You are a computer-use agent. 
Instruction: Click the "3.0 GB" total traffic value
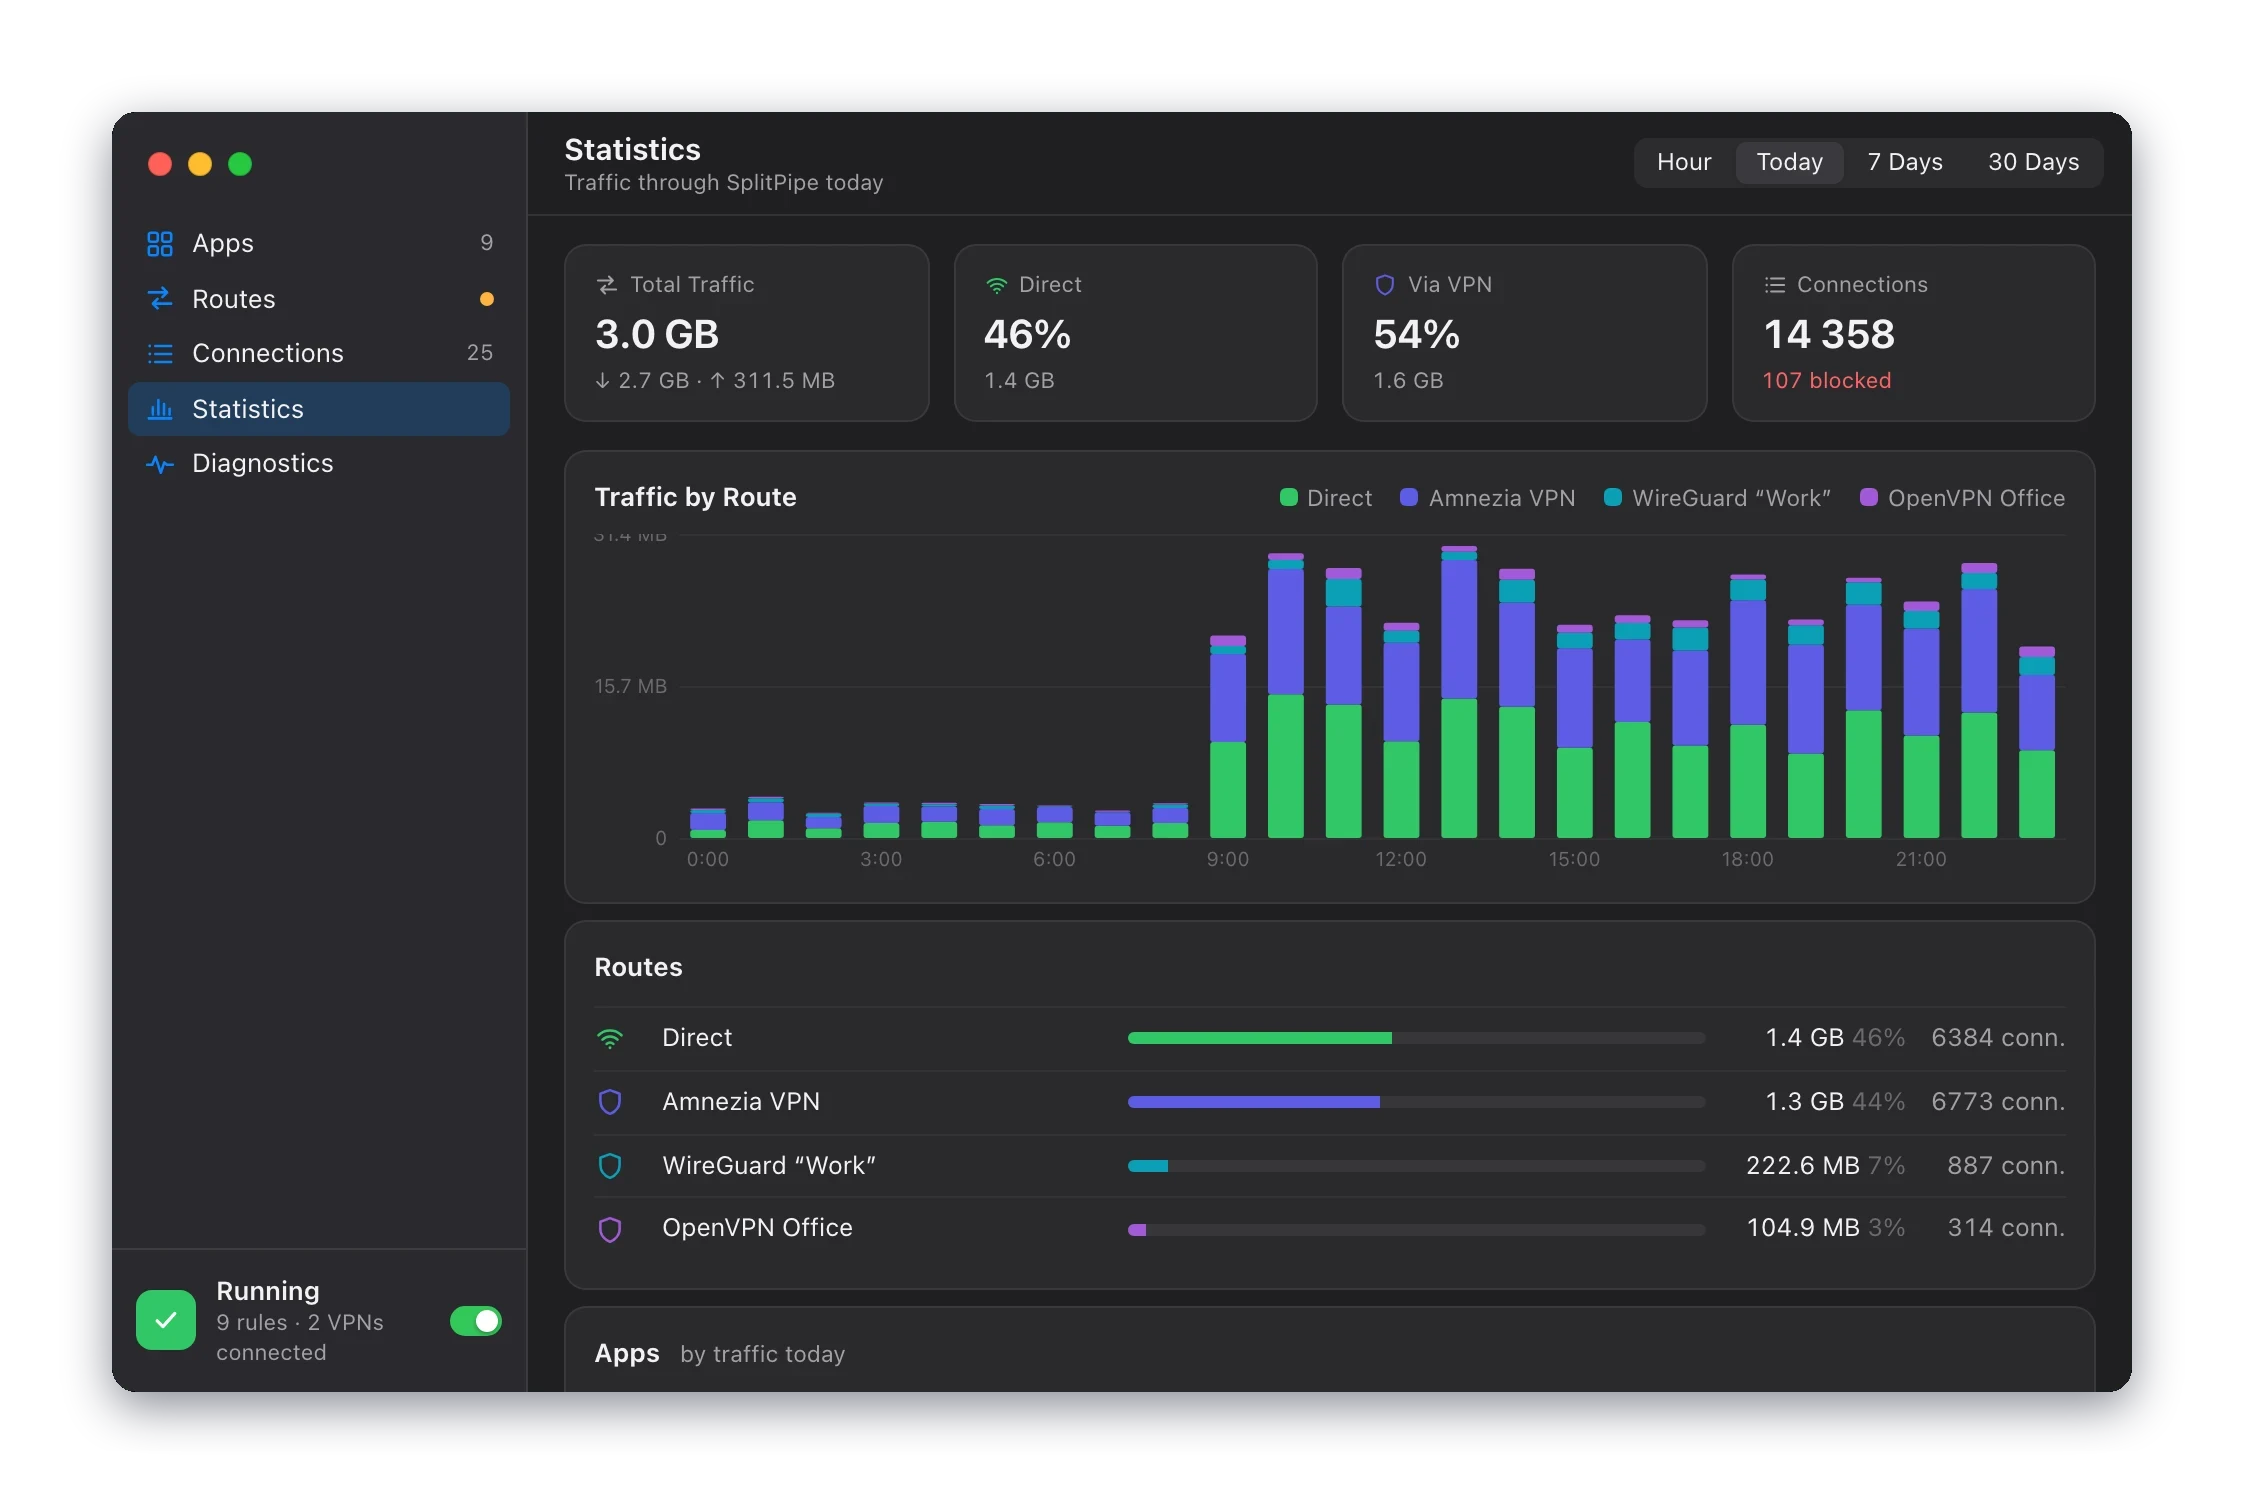(x=657, y=335)
